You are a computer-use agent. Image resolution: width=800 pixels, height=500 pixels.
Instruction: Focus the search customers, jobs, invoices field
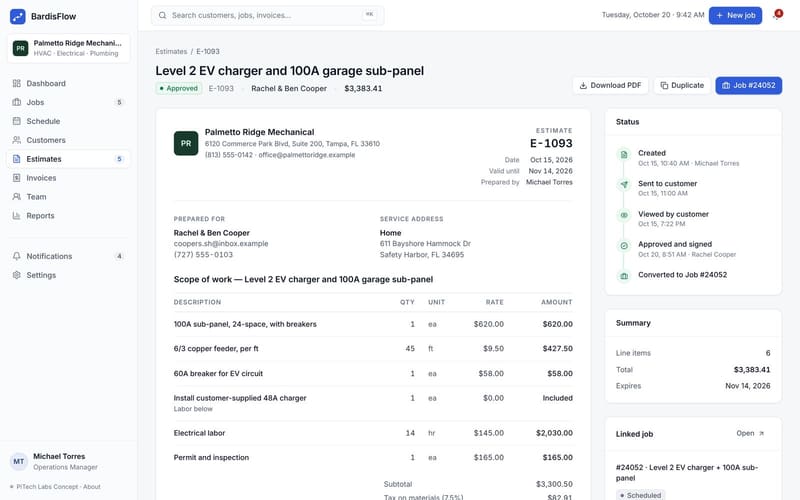point(267,15)
